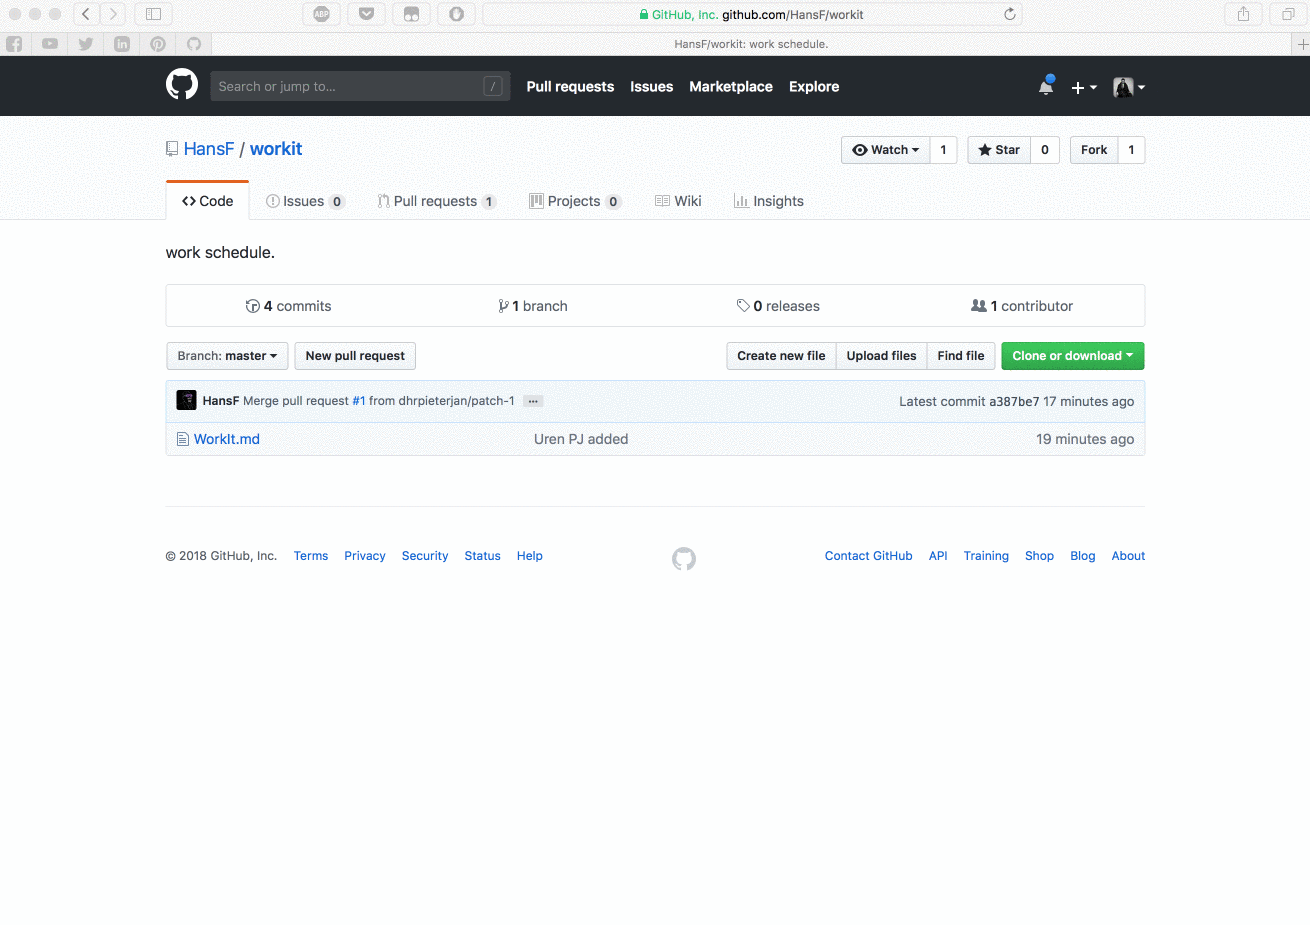
Task: Open the Watch dropdown
Action: 885,150
